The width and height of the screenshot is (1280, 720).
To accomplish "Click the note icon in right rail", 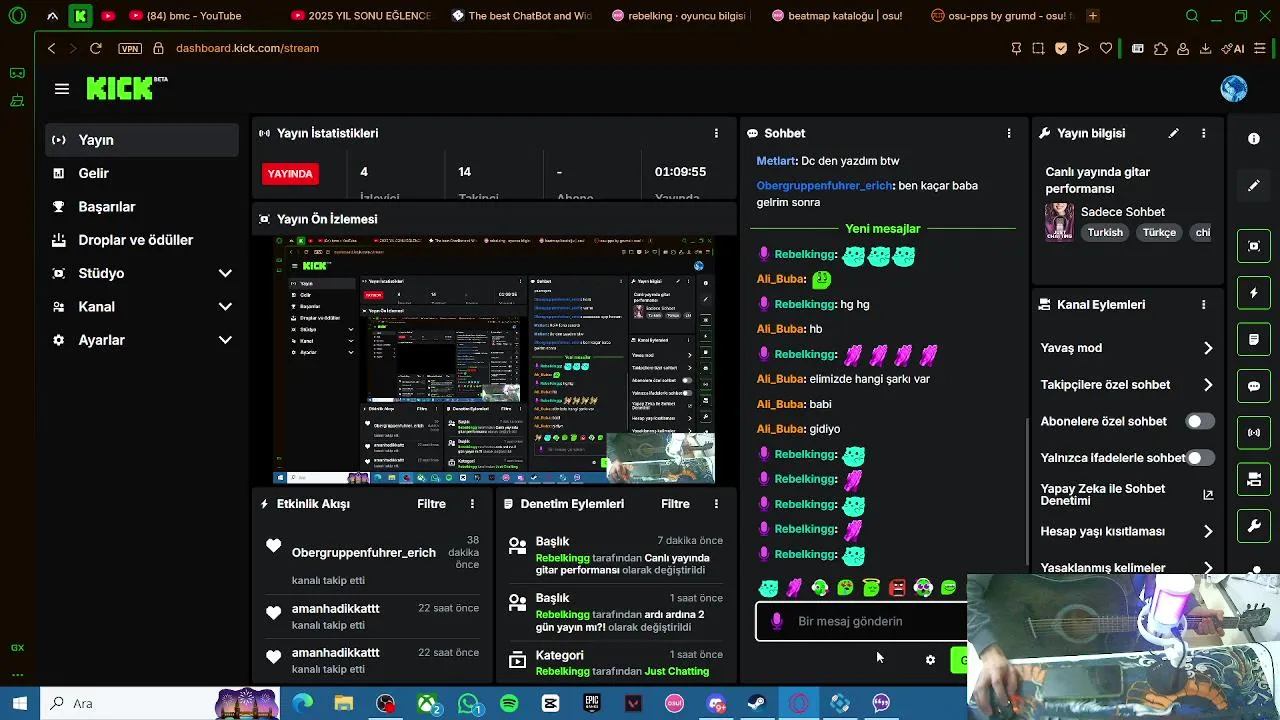I will pyautogui.click(x=1254, y=340).
